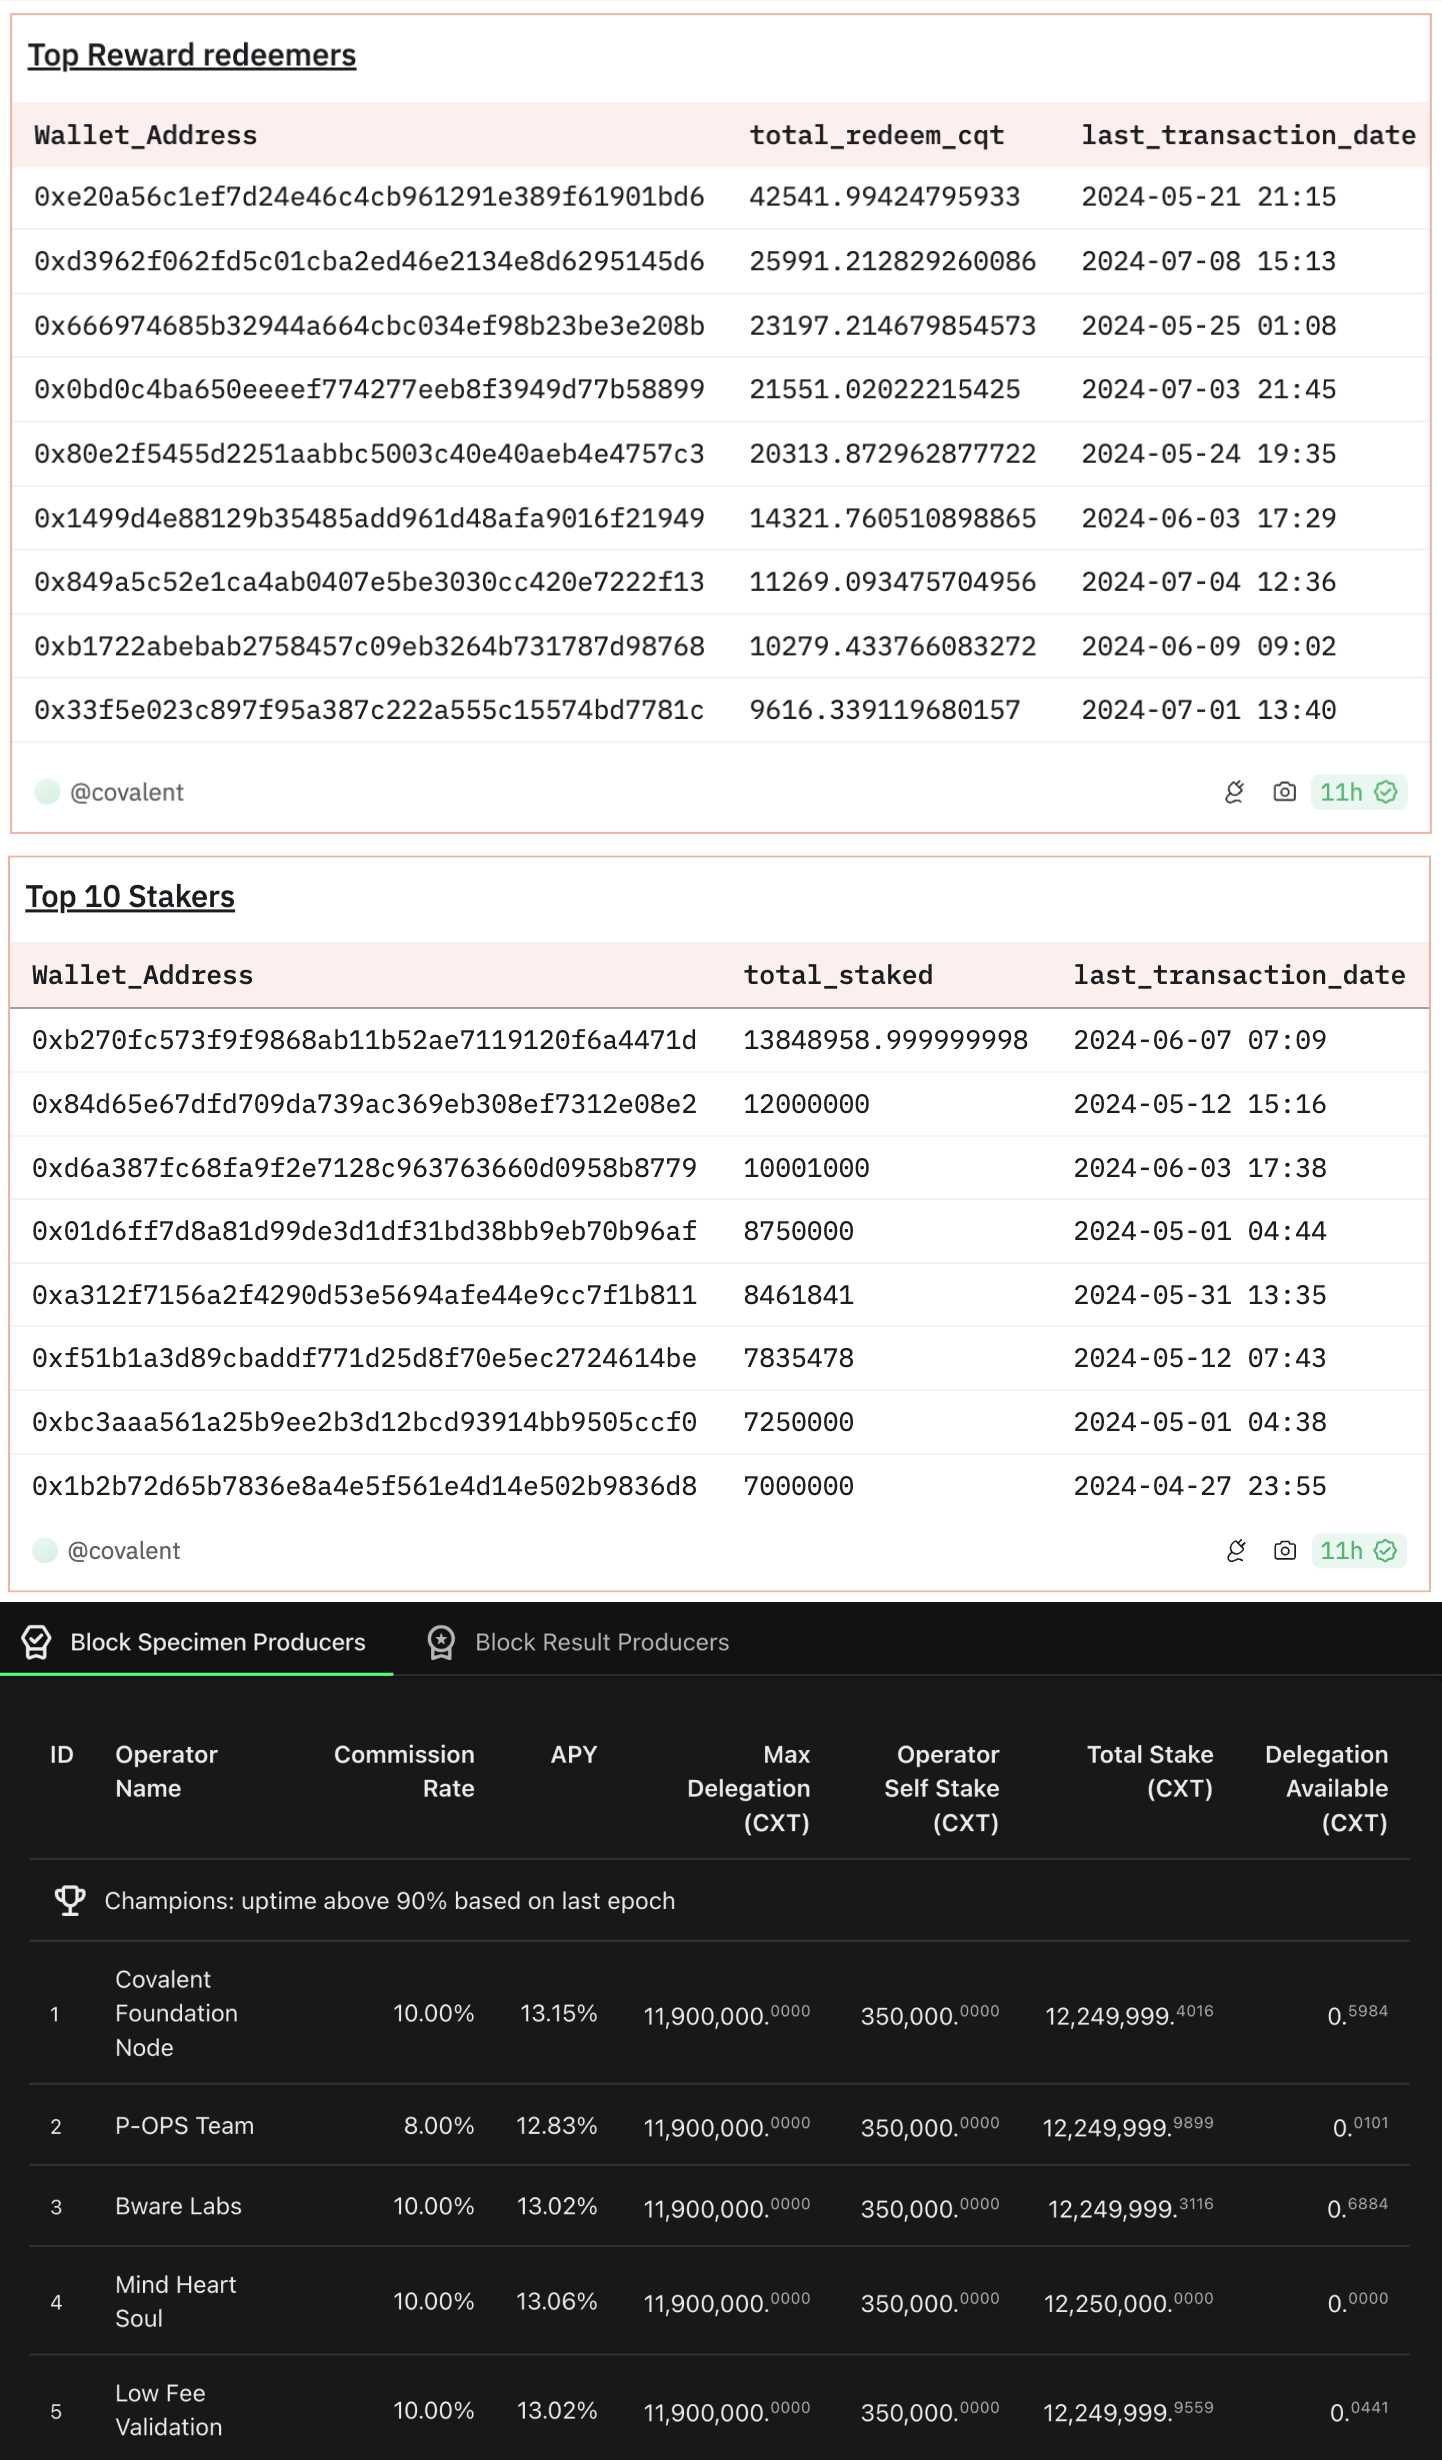Click the Champions trophy icon
The width and height of the screenshot is (1442, 2460).
(x=70, y=1900)
